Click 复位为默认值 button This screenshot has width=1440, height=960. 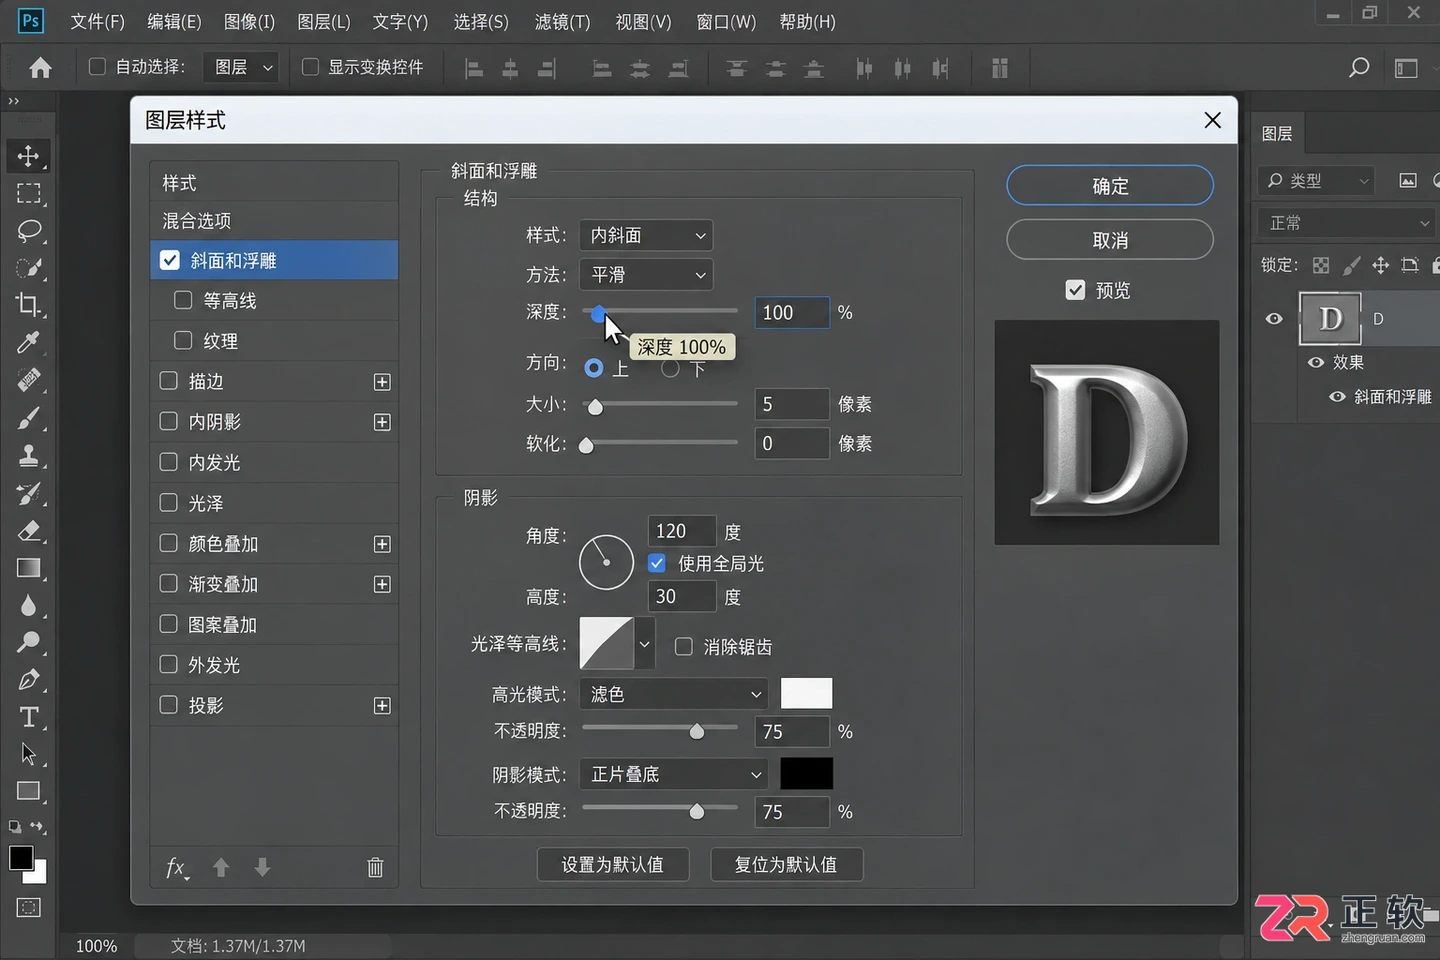[786, 864]
